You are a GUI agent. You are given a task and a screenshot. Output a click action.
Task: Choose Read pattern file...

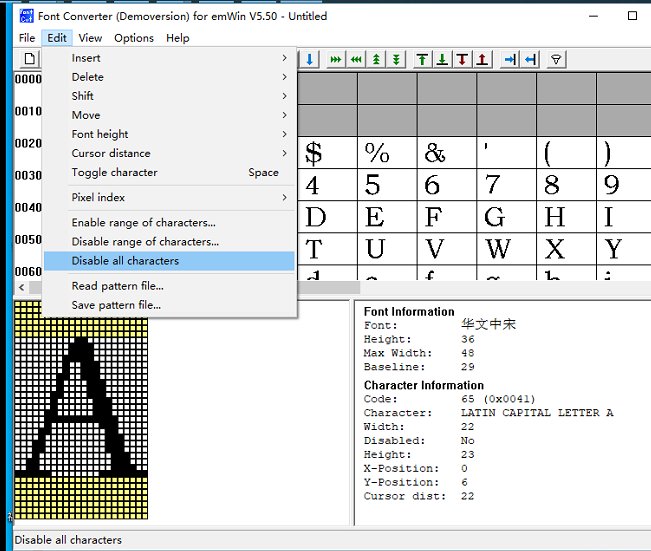169,286
